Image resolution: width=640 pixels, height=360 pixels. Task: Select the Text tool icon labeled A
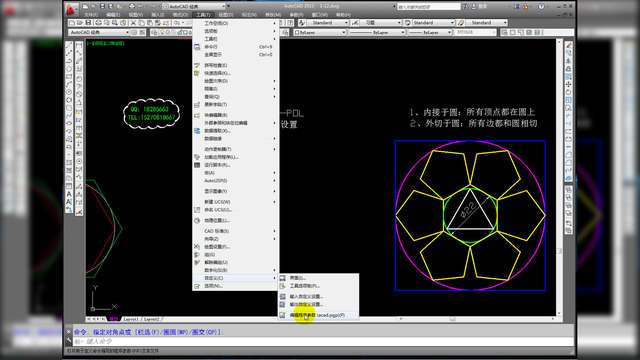coord(69,194)
